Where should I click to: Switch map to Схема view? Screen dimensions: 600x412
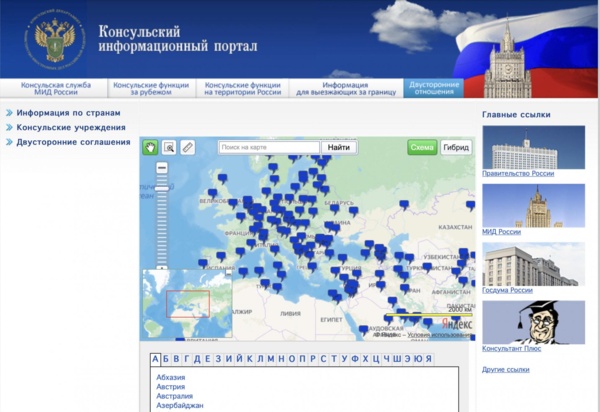(x=422, y=148)
